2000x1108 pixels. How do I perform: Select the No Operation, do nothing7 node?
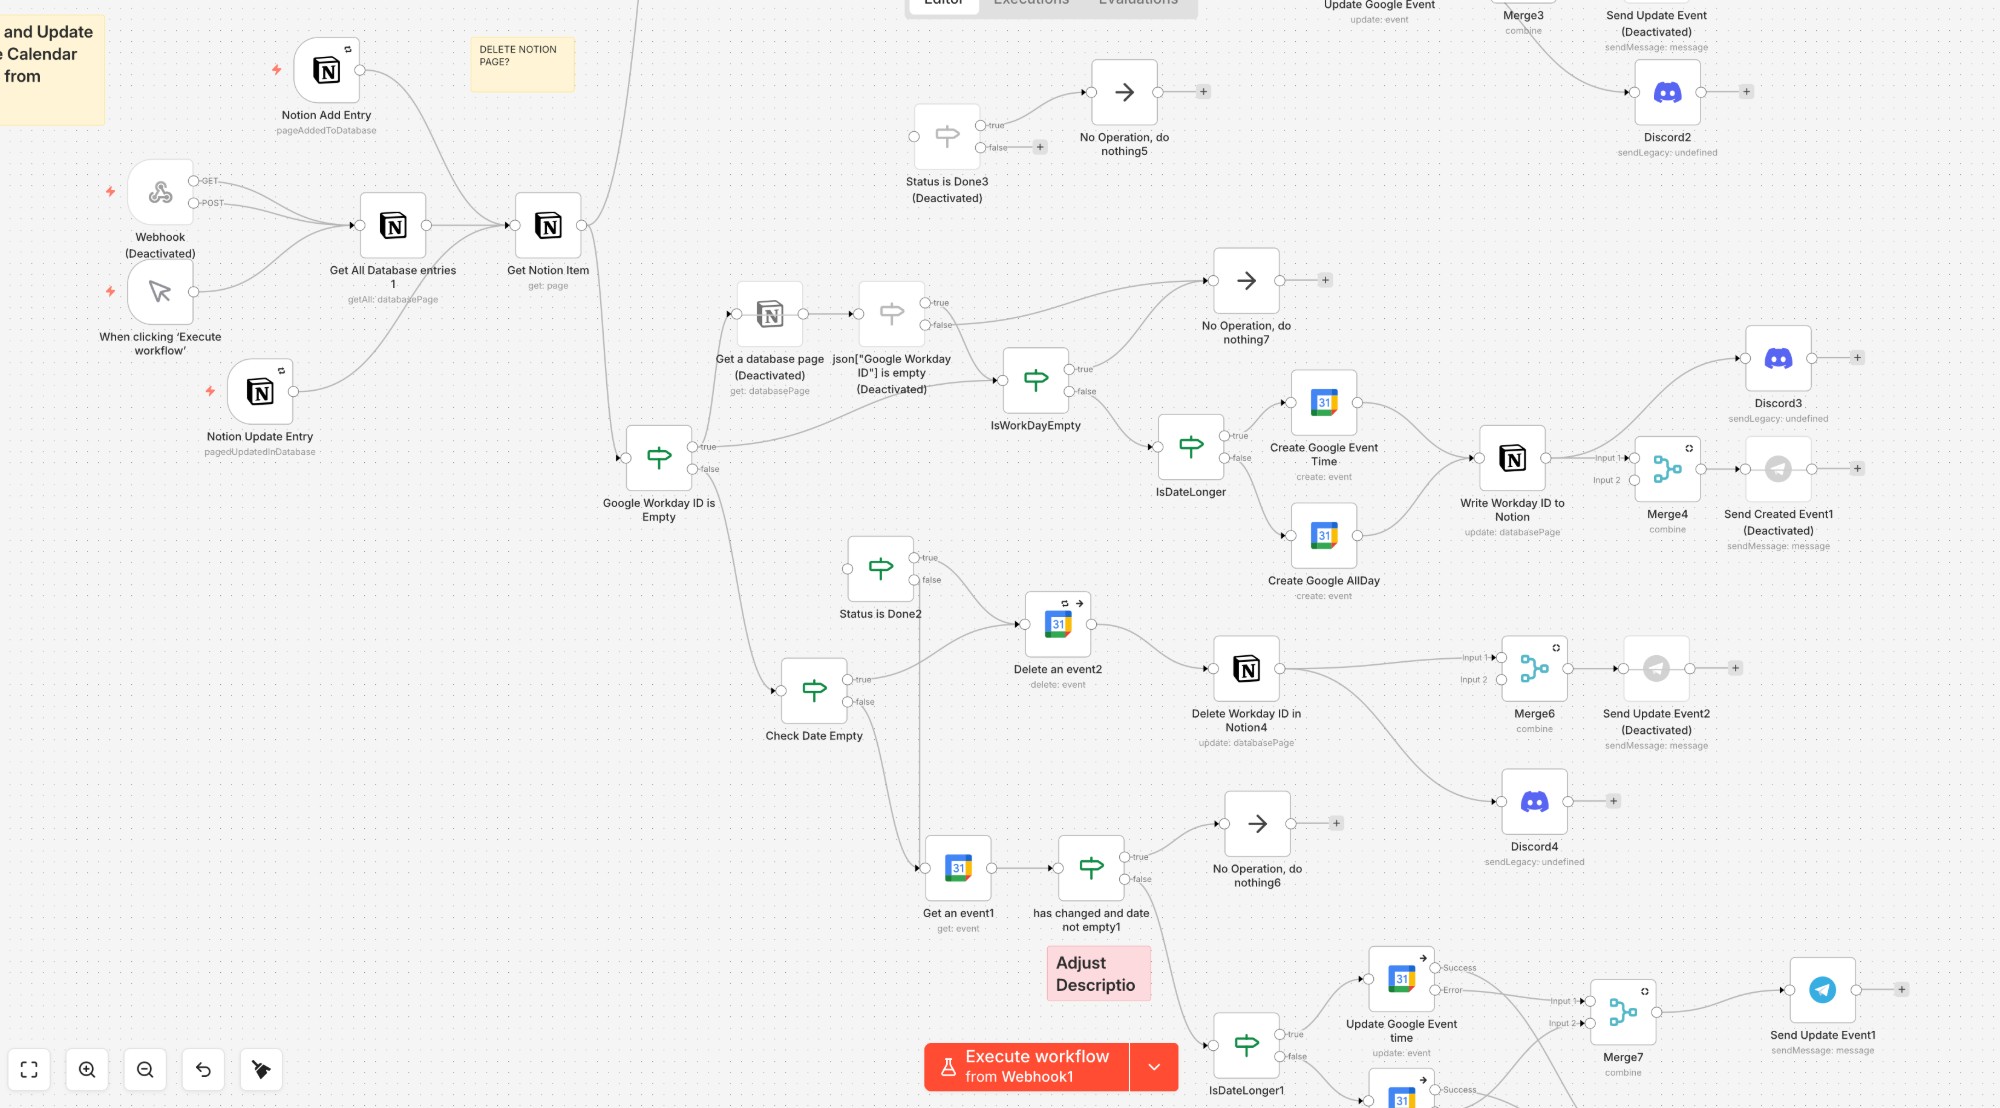coord(1246,281)
